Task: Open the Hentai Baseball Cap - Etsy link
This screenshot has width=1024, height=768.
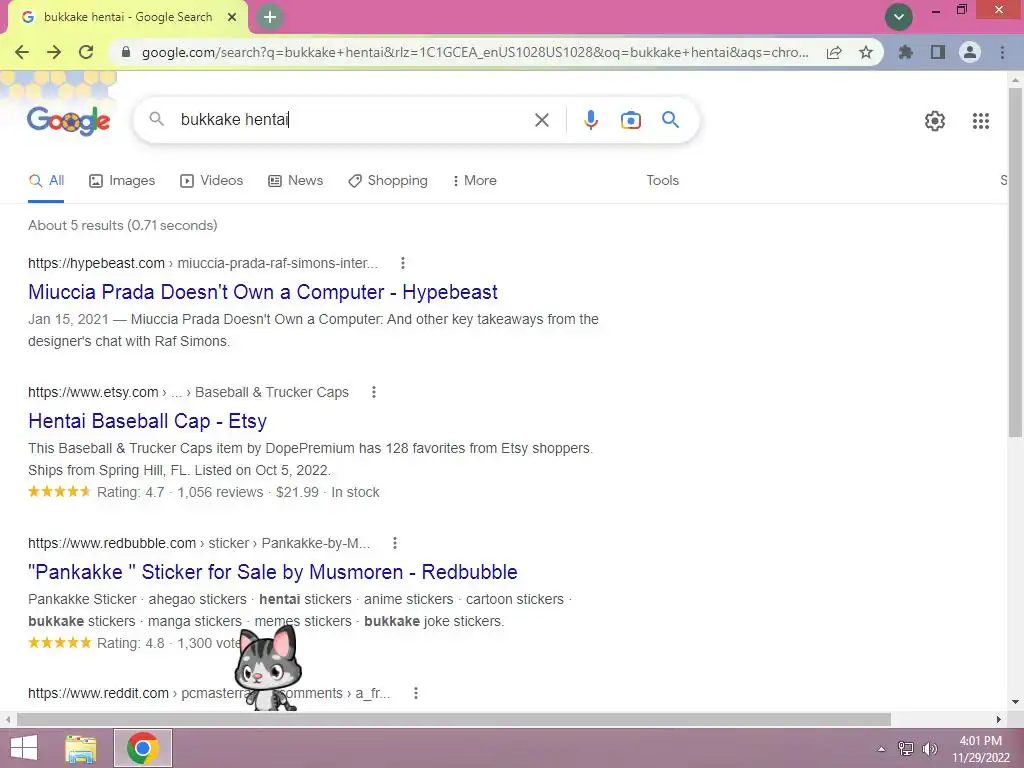Action: tap(148, 421)
